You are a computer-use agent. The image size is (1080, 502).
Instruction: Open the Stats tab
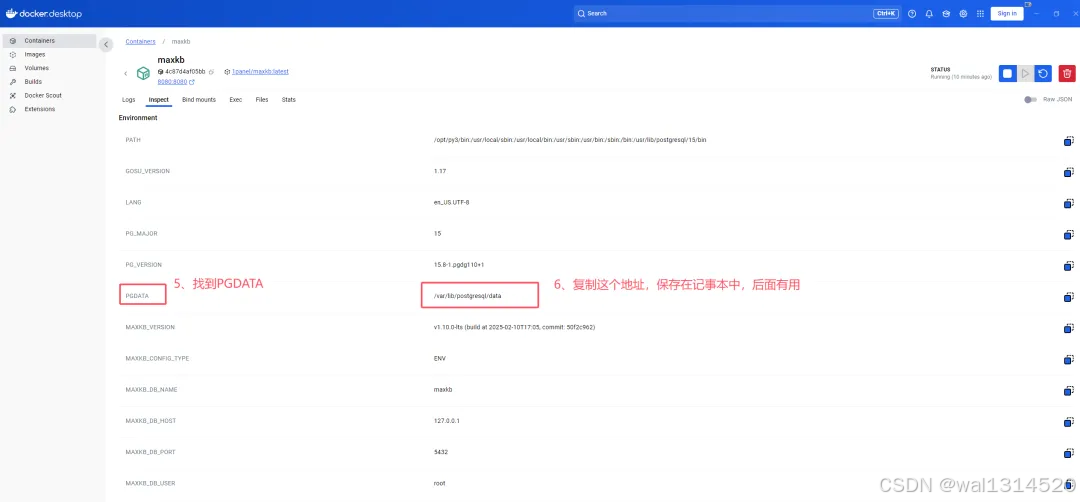pos(289,100)
